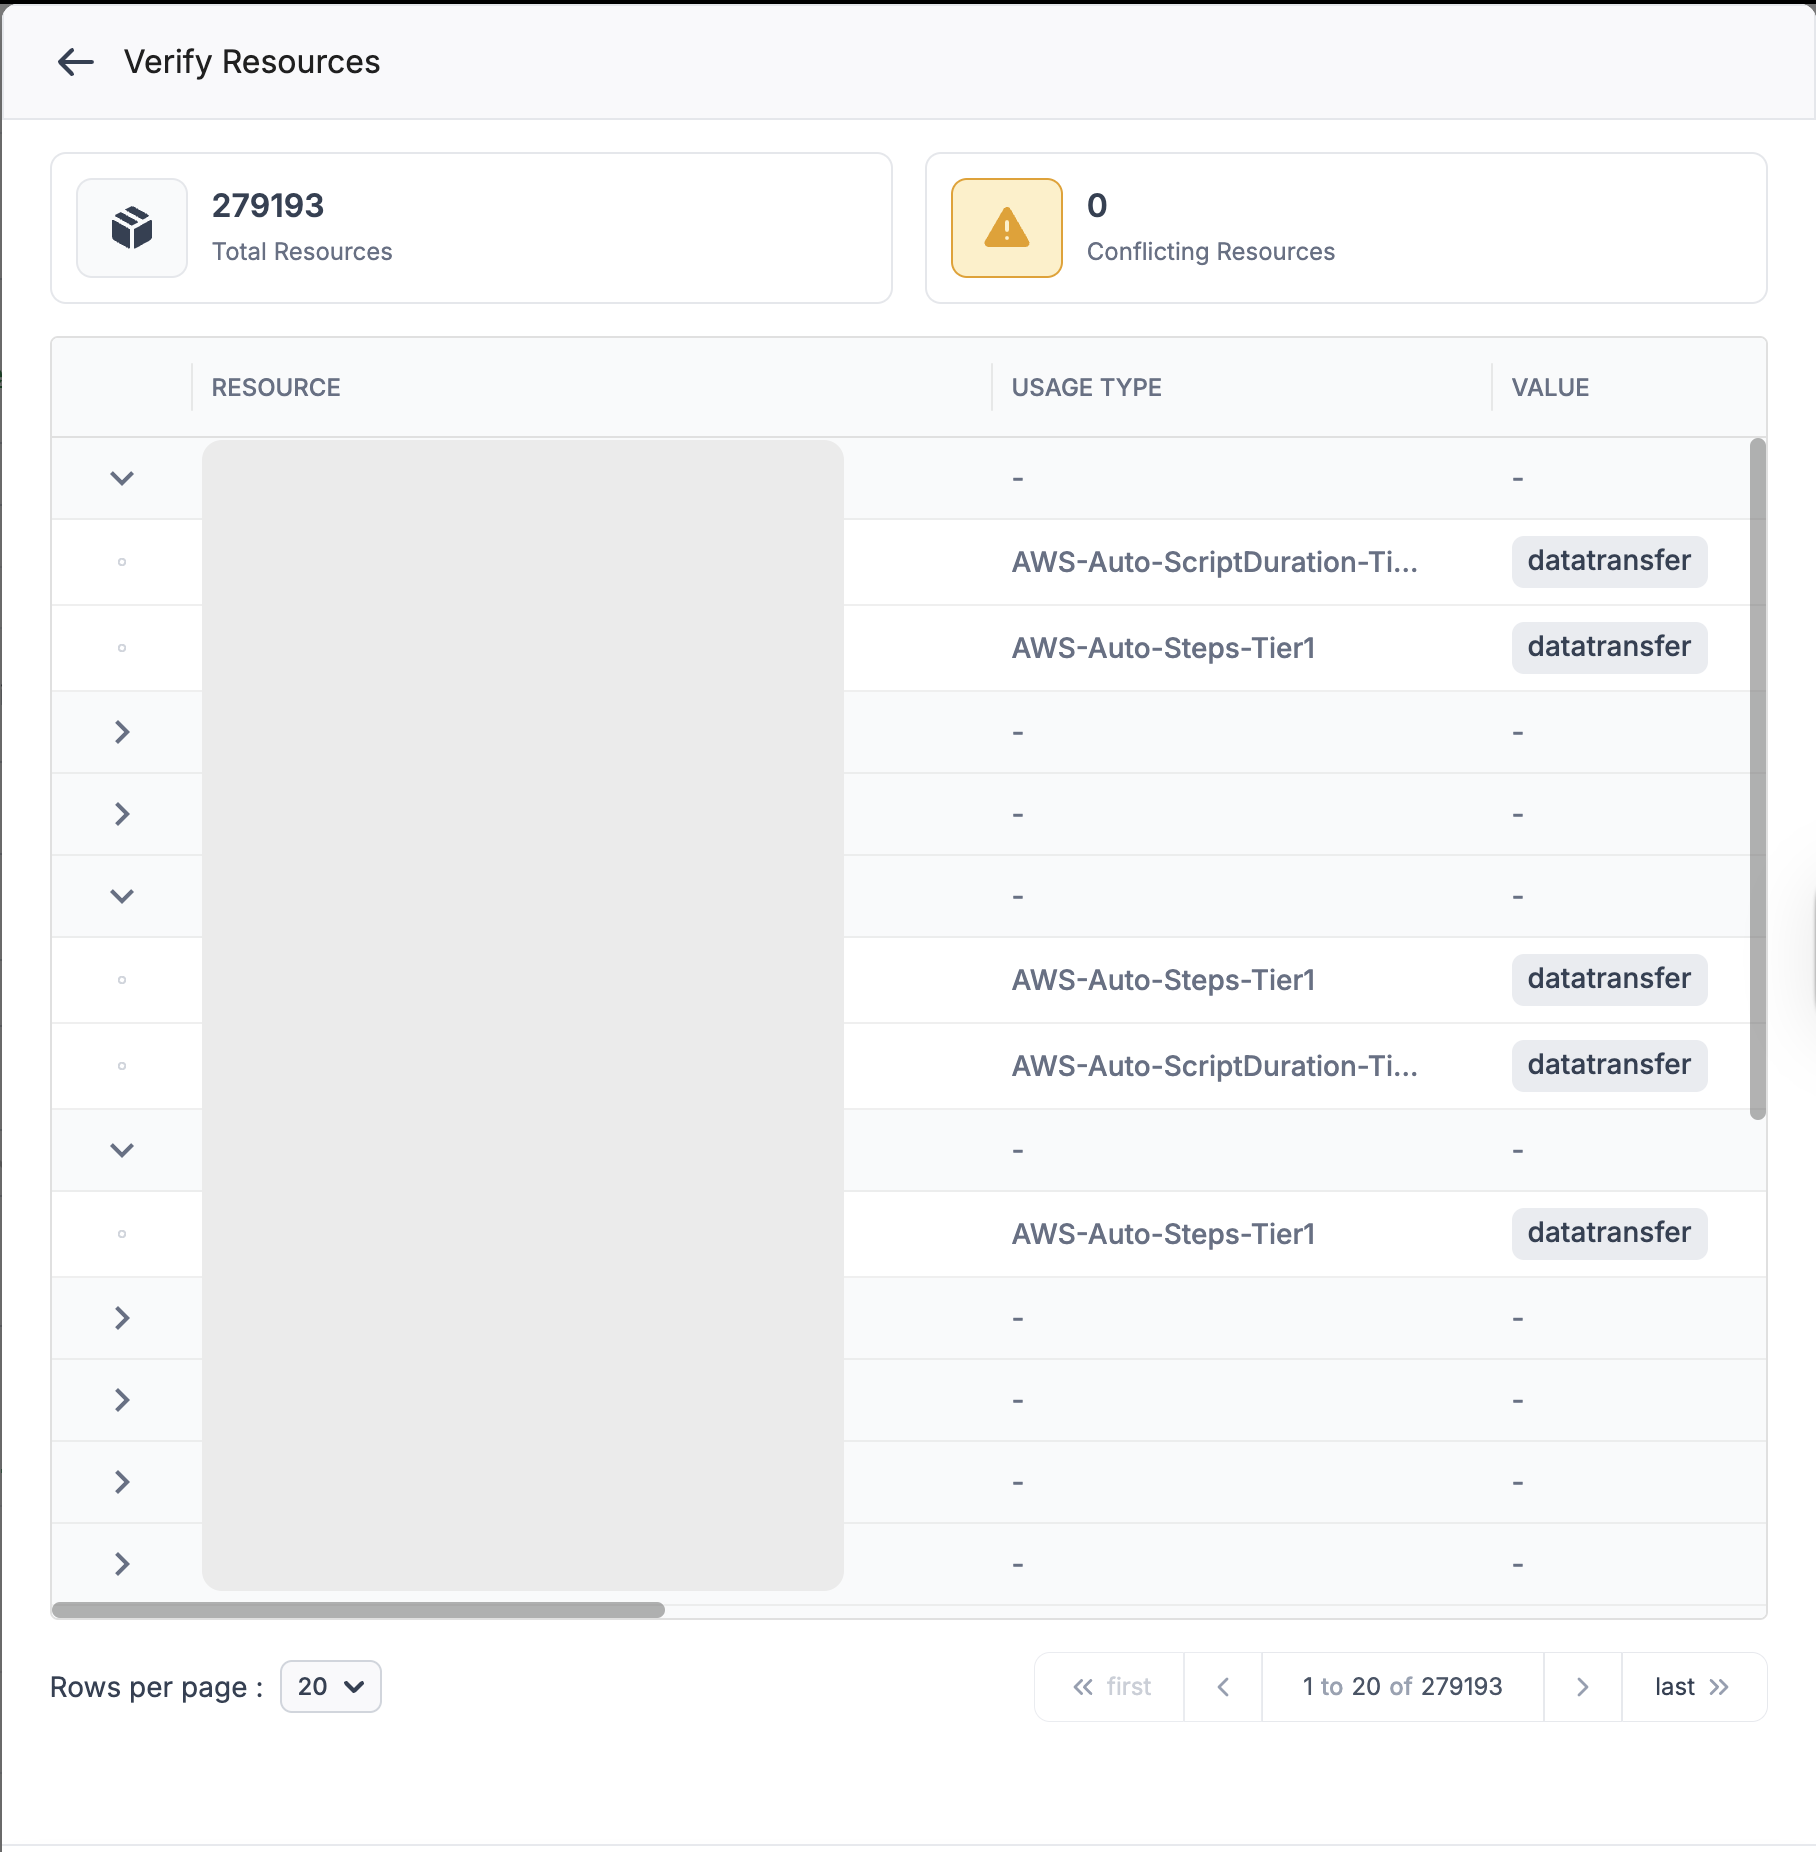
Task: Click the datatransfer tag in the first child row
Action: tap(1609, 561)
